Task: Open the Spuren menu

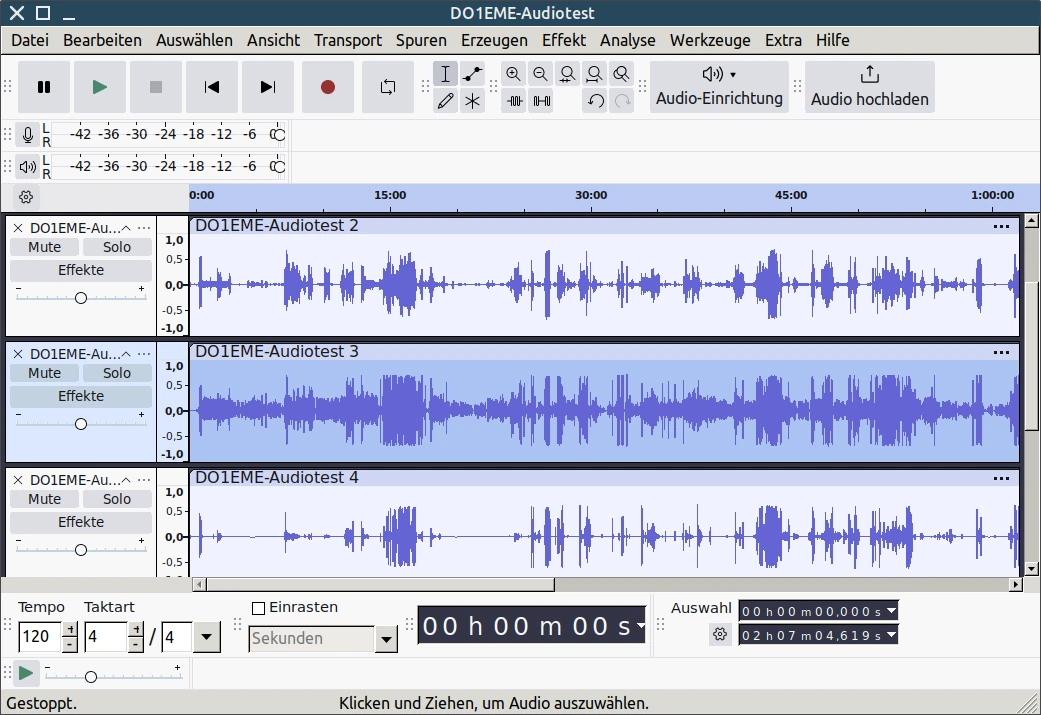Action: click(421, 40)
